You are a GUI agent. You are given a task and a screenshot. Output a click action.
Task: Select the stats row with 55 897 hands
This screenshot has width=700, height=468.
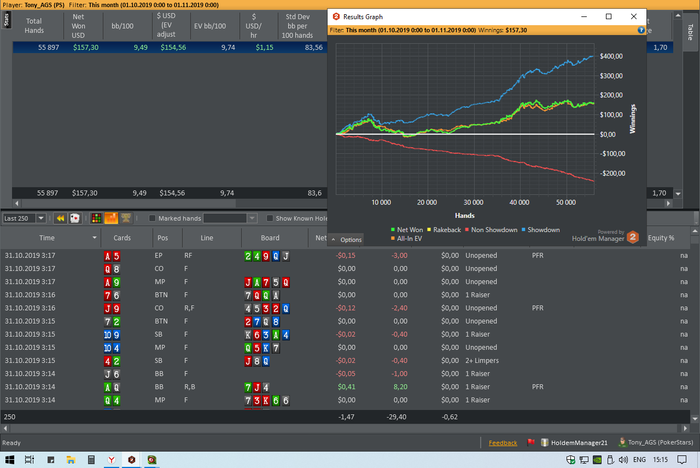pyautogui.click(x=170, y=47)
